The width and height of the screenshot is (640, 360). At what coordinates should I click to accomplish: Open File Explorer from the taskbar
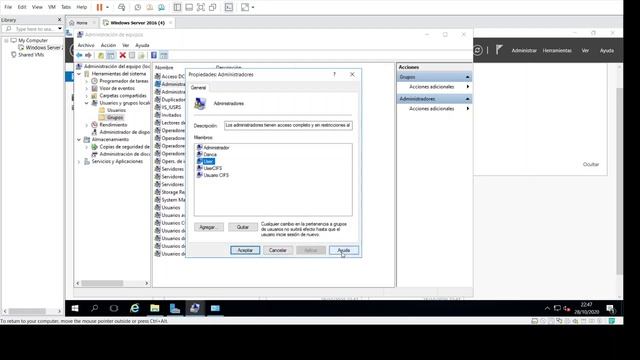(x=155, y=308)
